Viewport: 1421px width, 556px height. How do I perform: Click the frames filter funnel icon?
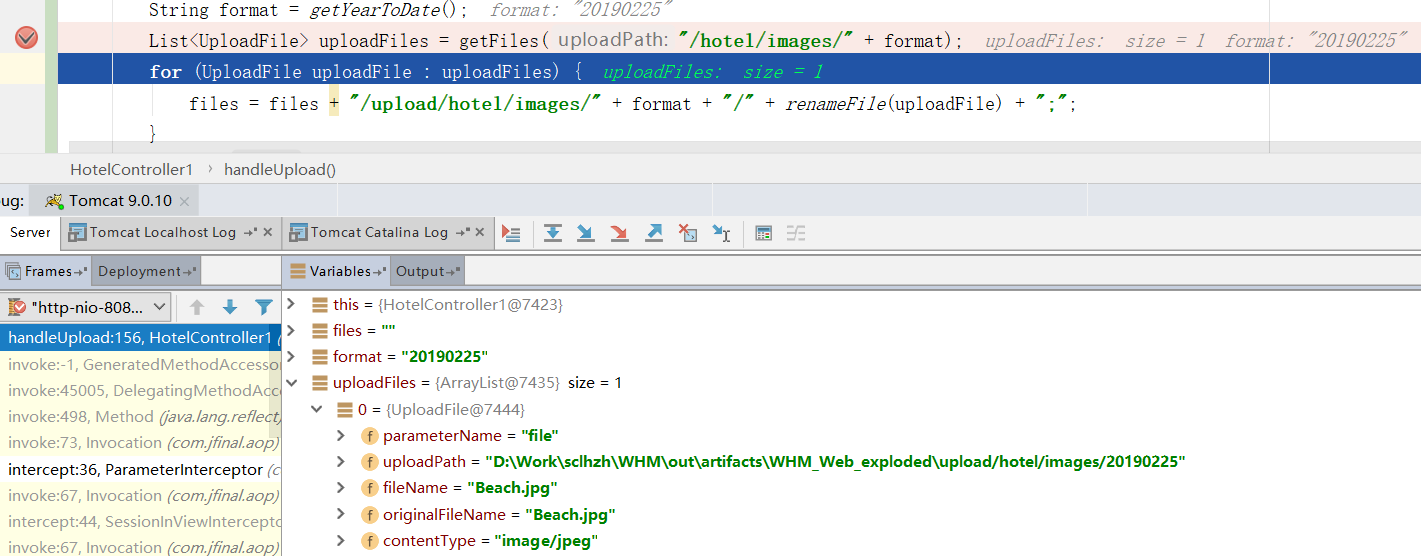pyautogui.click(x=263, y=307)
